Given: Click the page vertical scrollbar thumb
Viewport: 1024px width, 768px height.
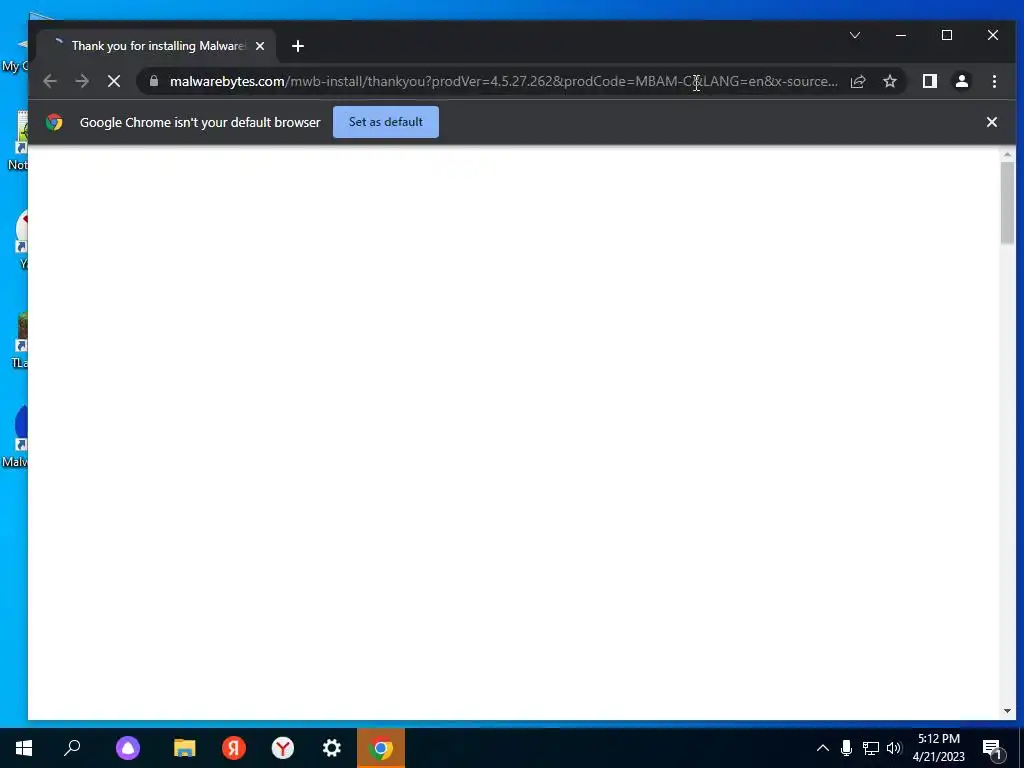Looking at the screenshot, I should [1007, 203].
